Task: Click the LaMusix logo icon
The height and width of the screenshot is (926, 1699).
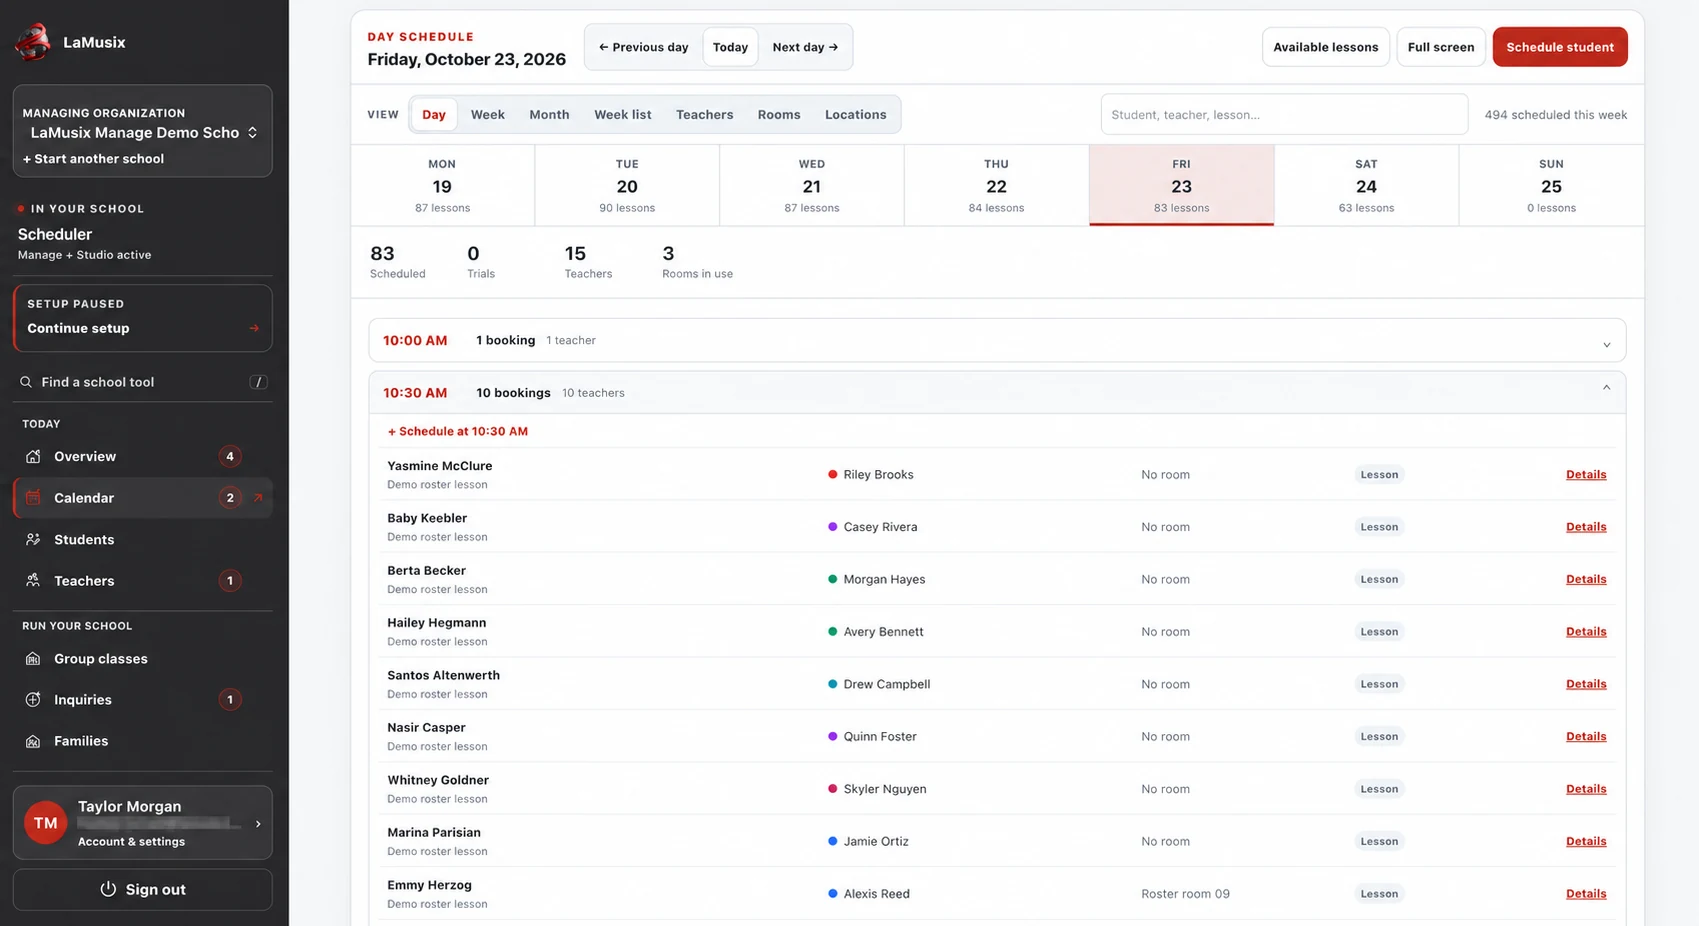Action: tap(33, 42)
